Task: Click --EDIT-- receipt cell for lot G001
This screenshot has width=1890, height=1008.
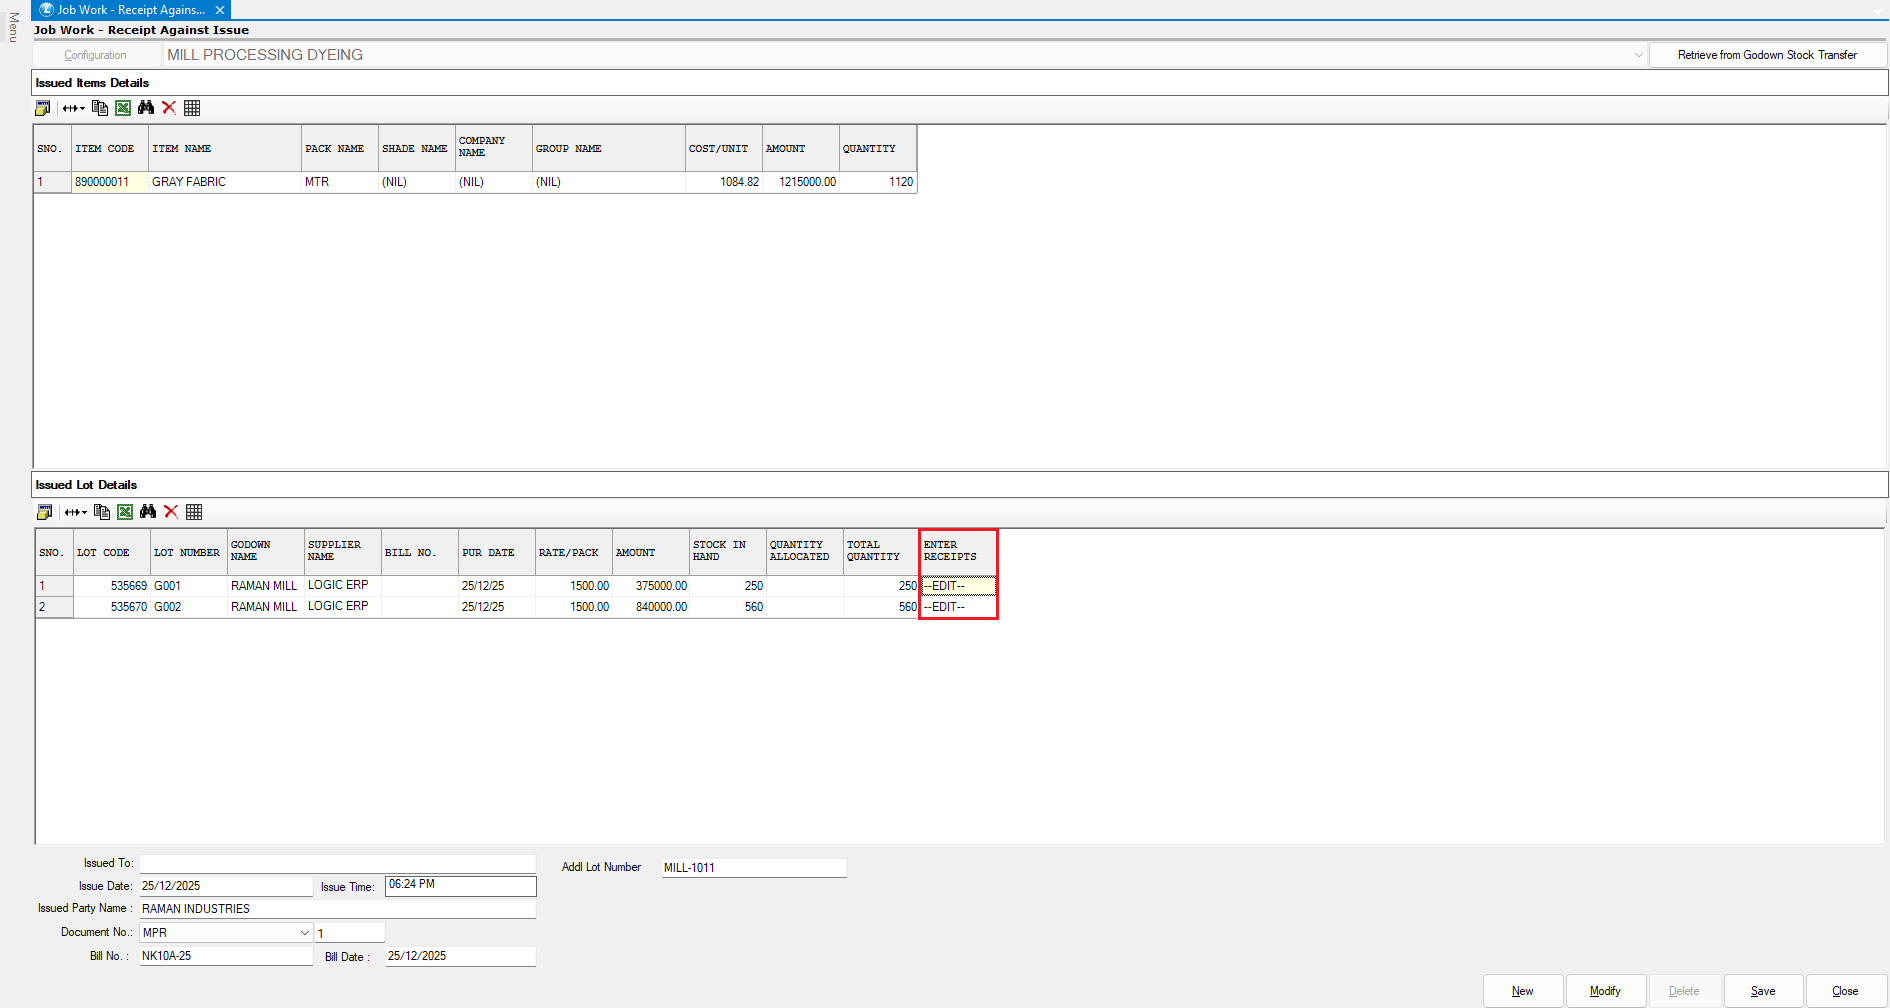Action: [957, 586]
